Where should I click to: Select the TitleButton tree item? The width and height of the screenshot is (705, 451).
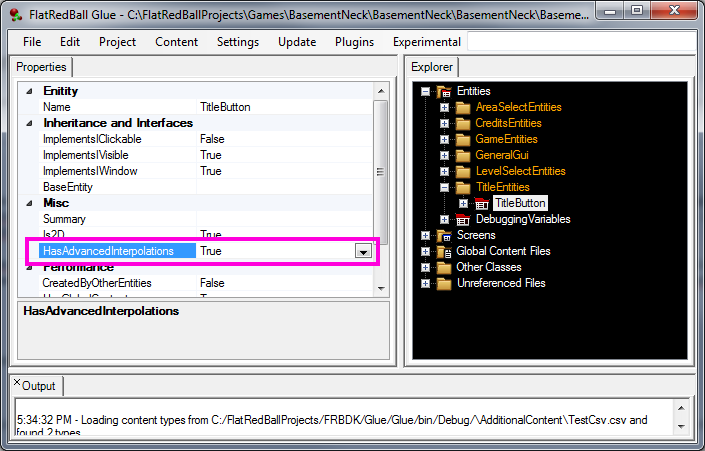(x=520, y=203)
